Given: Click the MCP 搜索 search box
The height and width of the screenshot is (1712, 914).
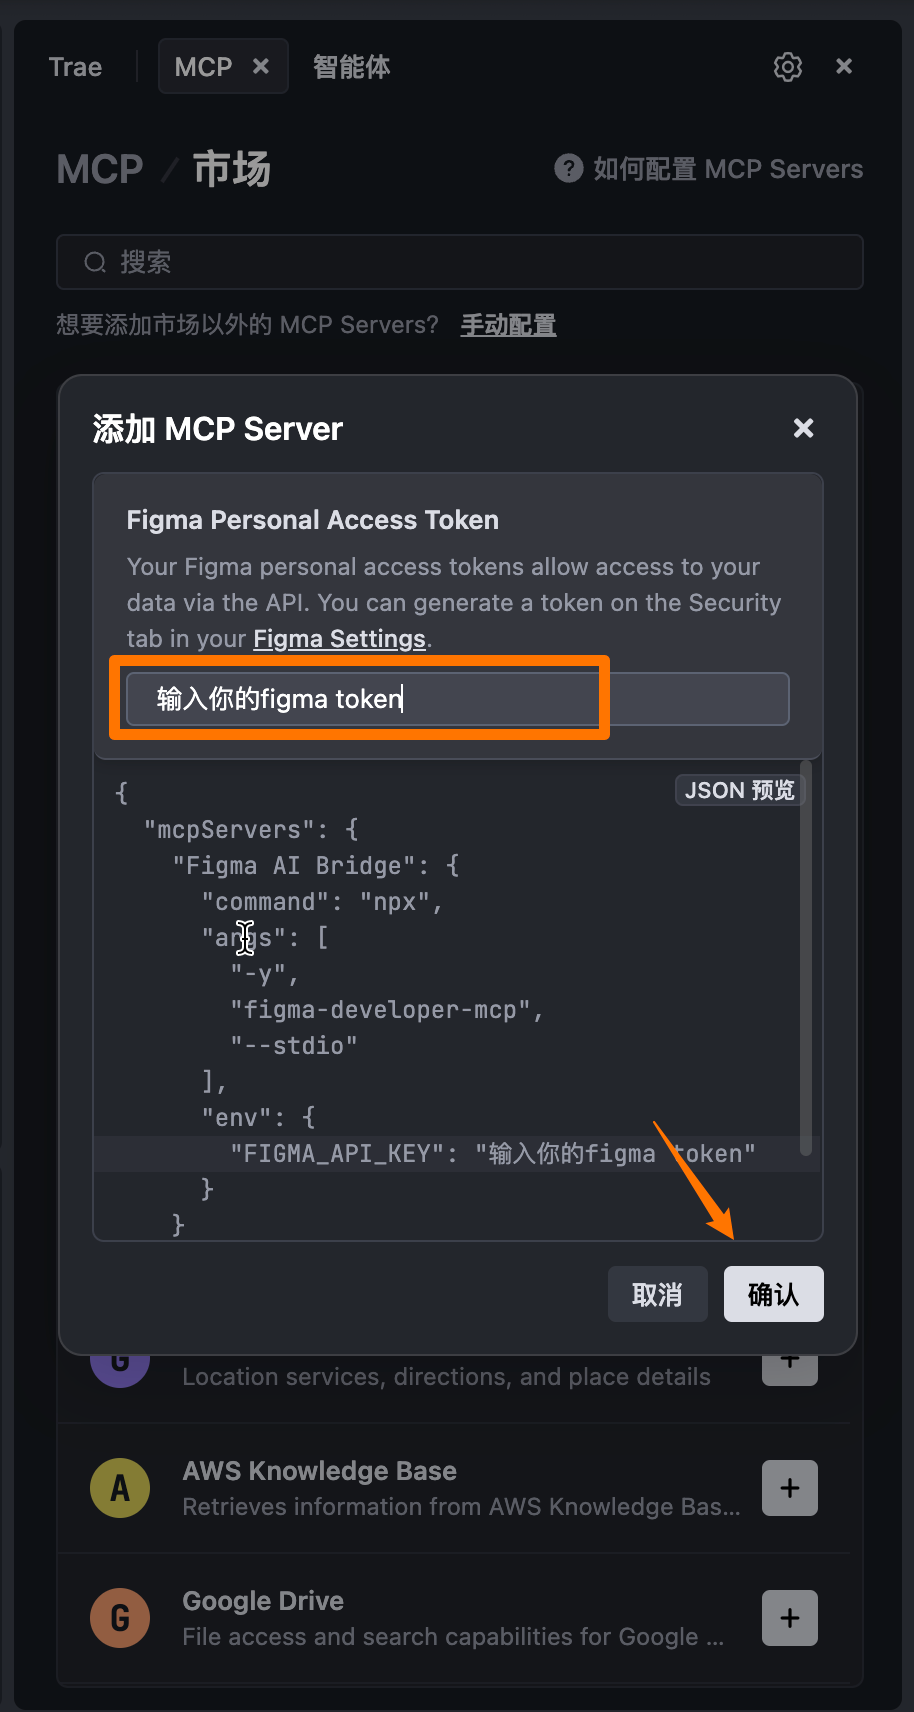Looking at the screenshot, I should click(460, 262).
